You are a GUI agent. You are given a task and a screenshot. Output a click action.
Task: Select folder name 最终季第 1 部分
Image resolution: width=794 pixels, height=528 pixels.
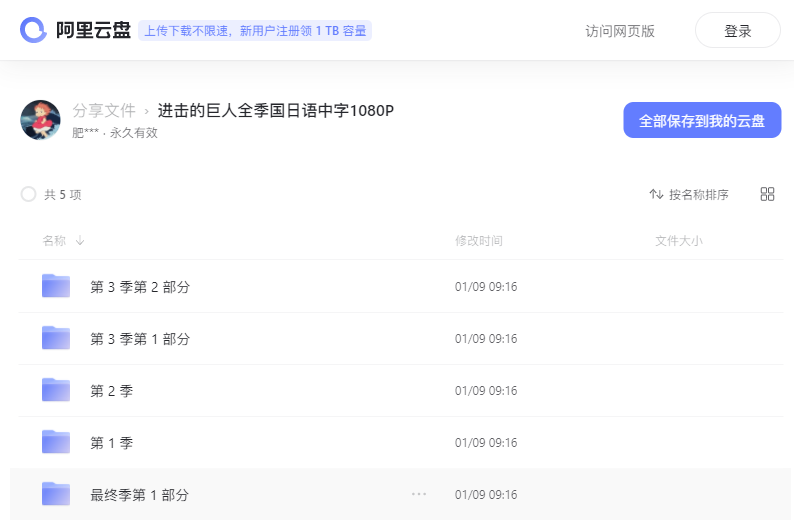(139, 495)
